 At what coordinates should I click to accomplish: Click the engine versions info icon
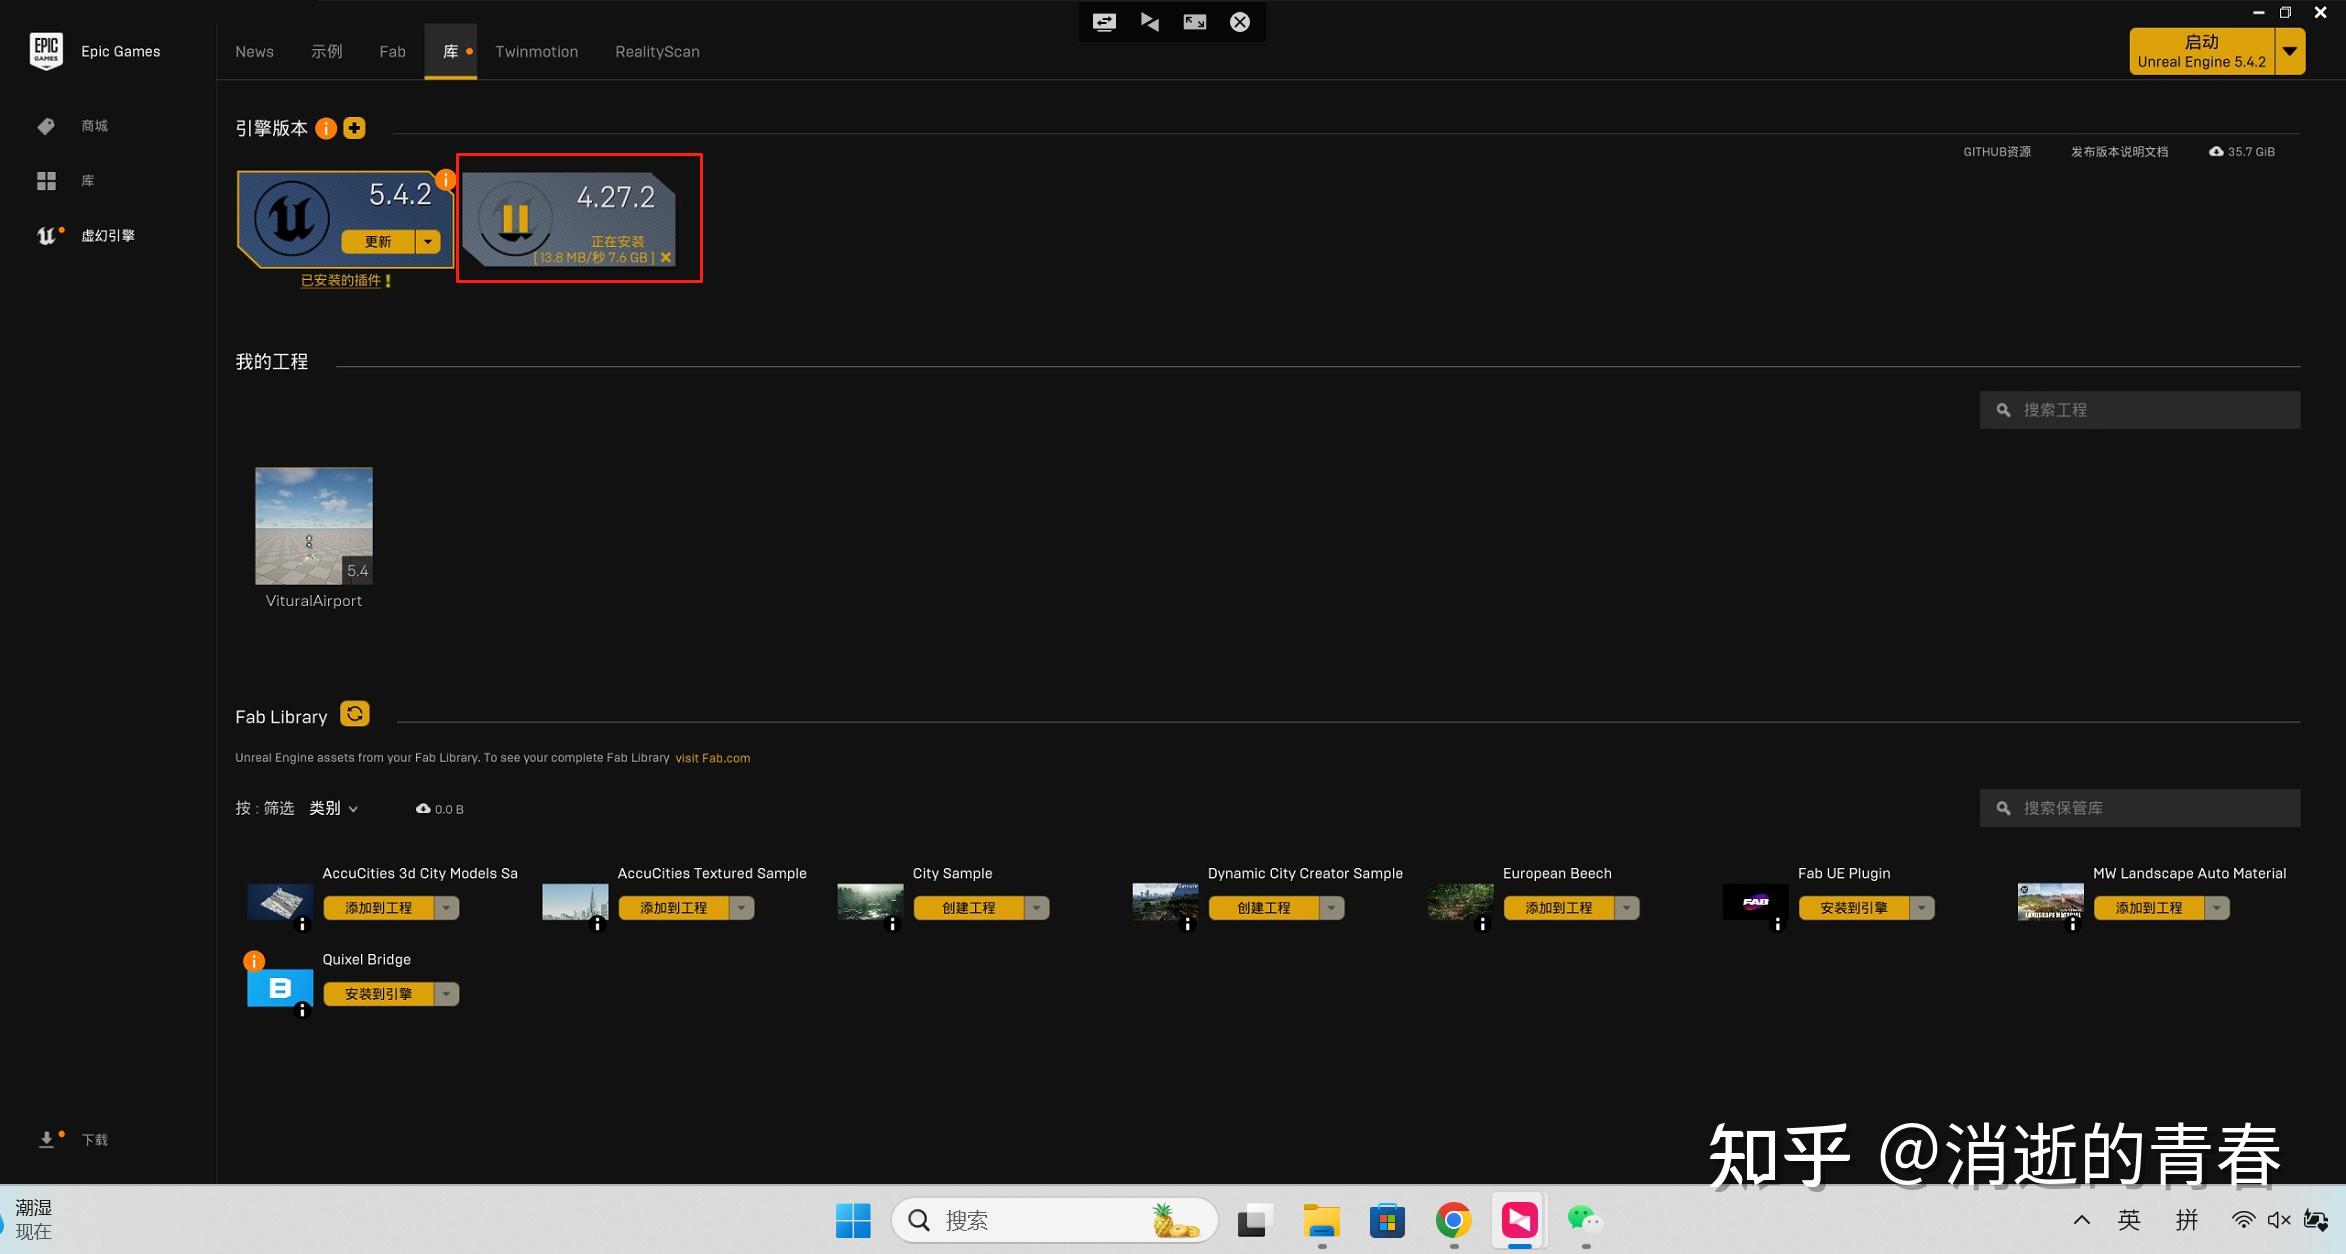326,128
